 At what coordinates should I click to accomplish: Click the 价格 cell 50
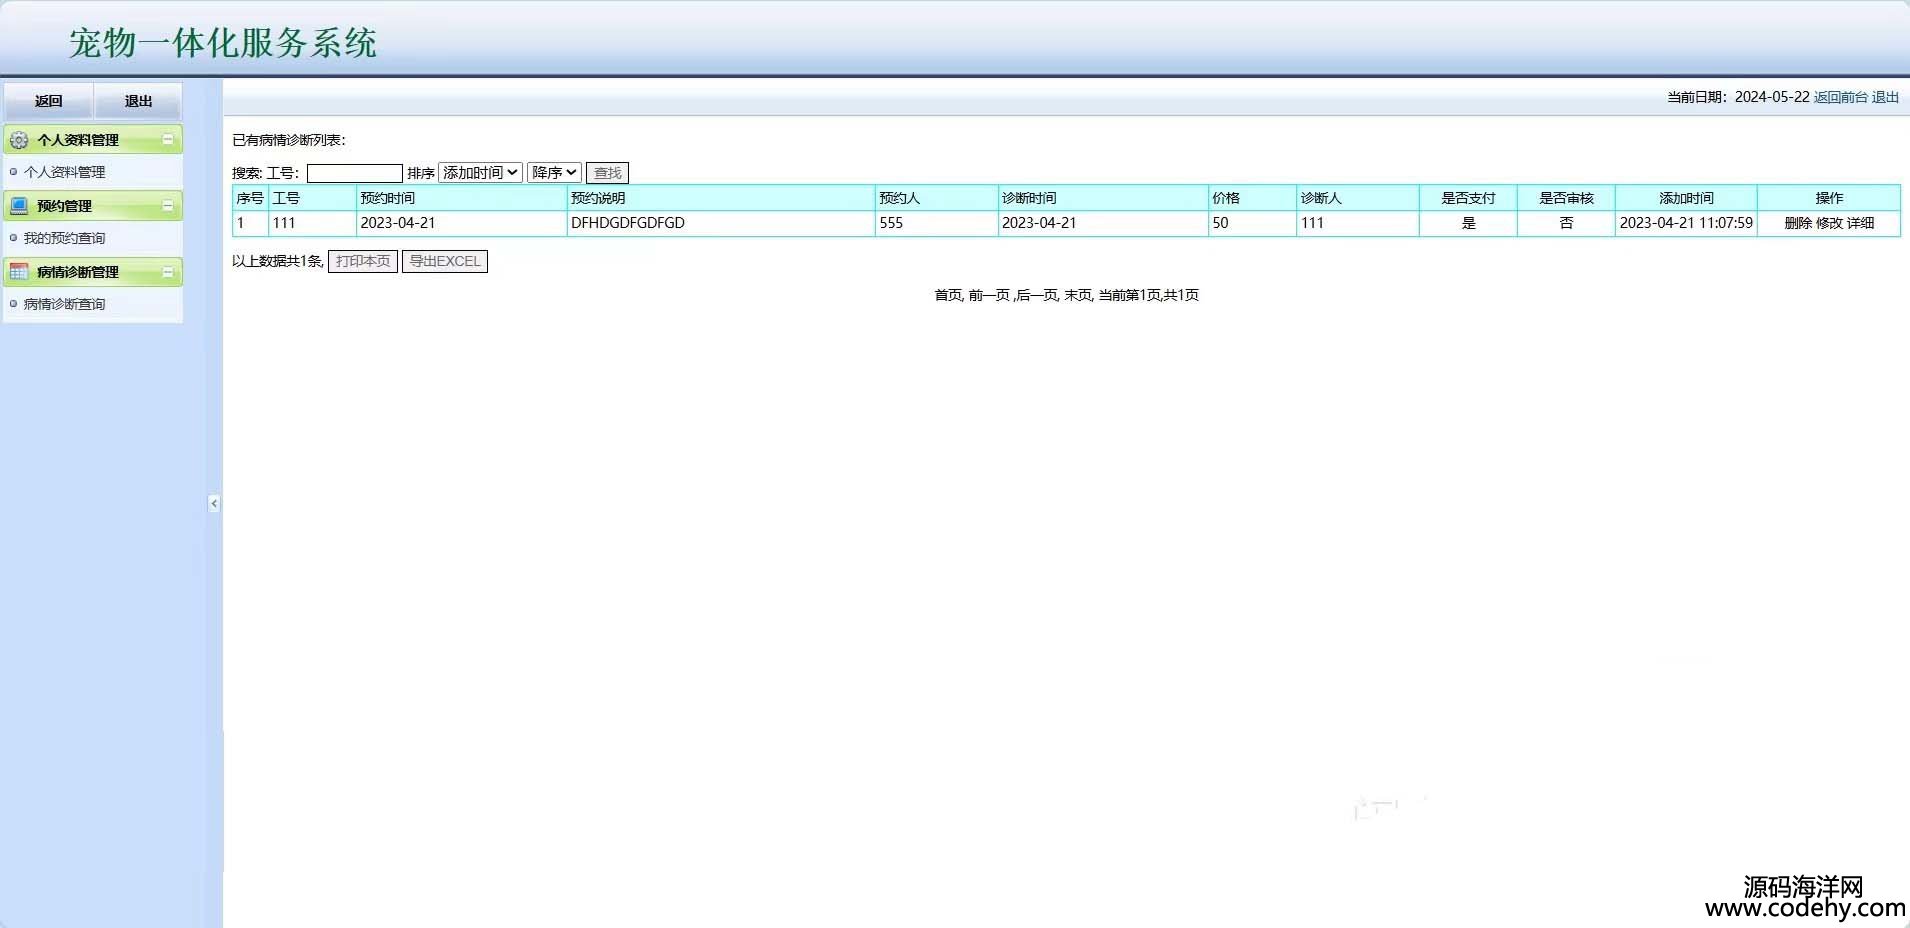click(x=1252, y=223)
